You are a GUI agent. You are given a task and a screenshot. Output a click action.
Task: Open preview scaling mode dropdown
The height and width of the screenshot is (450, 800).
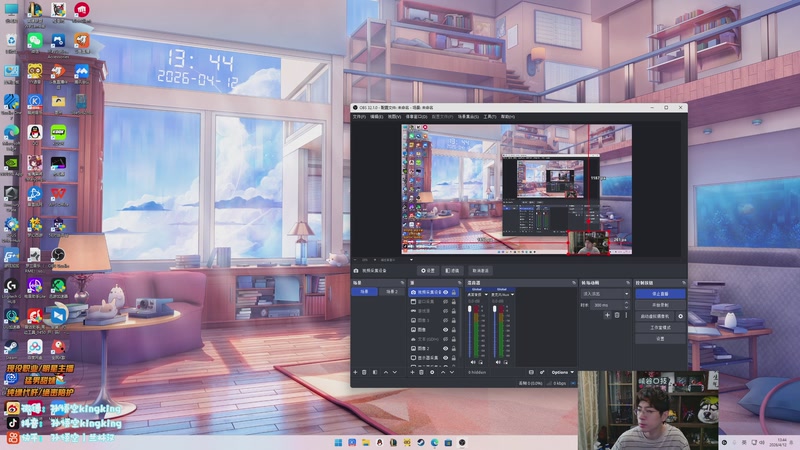[411, 259]
